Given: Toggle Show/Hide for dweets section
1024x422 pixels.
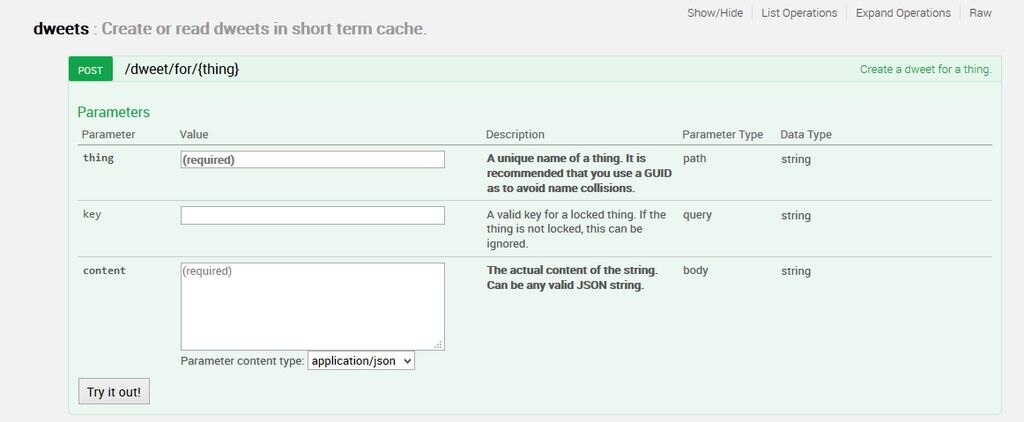Looking at the screenshot, I should [x=715, y=13].
